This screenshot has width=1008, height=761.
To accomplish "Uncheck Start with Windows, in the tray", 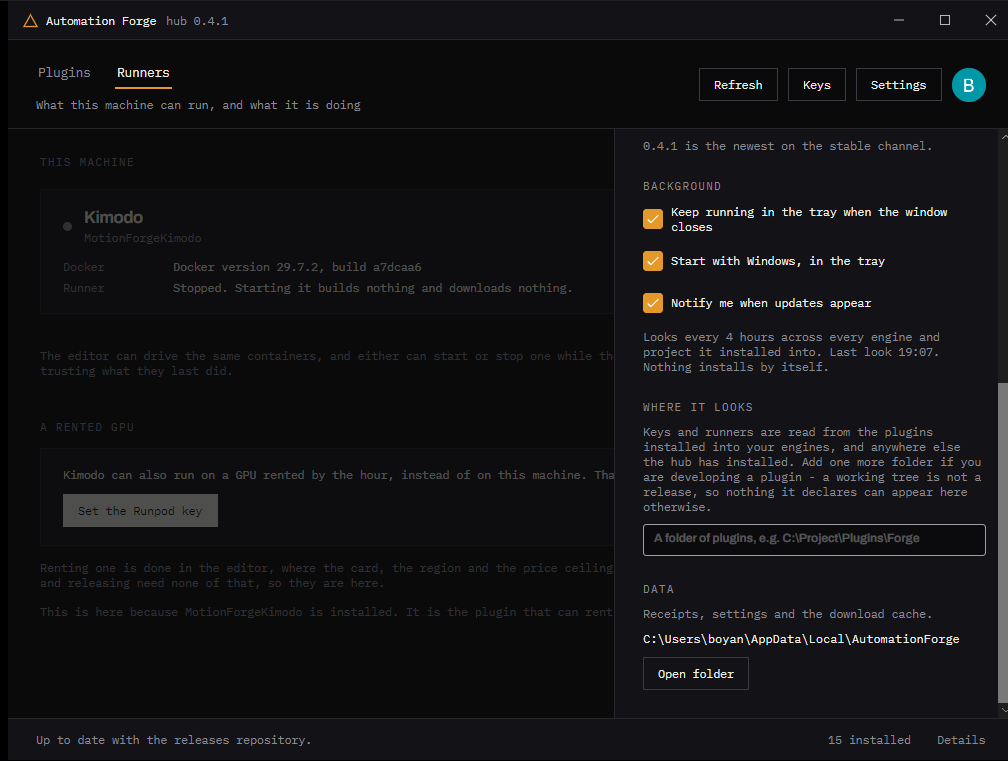I will pyautogui.click(x=652, y=261).
